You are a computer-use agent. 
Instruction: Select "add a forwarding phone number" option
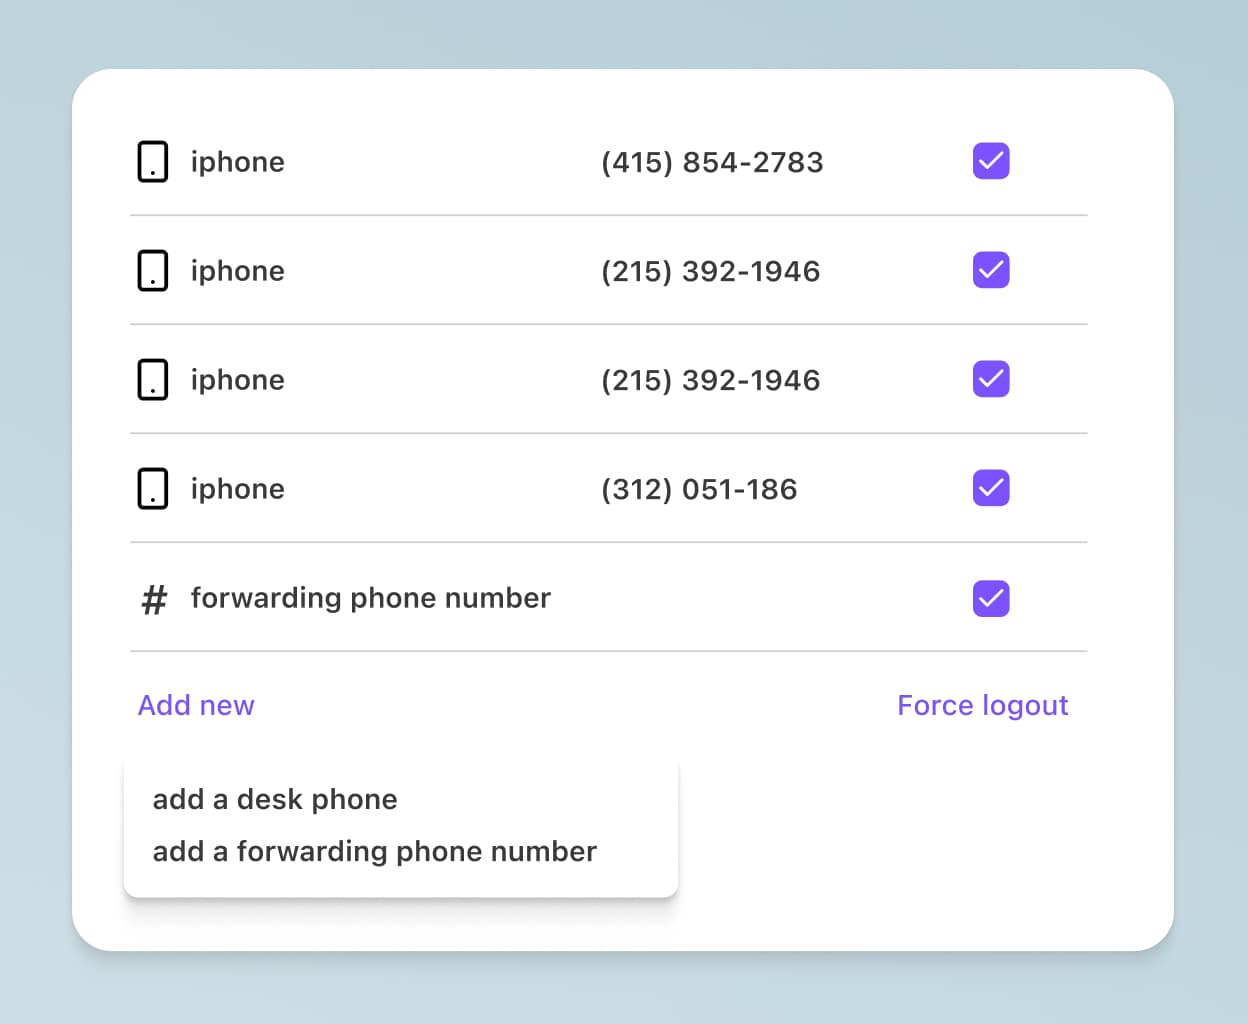(x=374, y=852)
